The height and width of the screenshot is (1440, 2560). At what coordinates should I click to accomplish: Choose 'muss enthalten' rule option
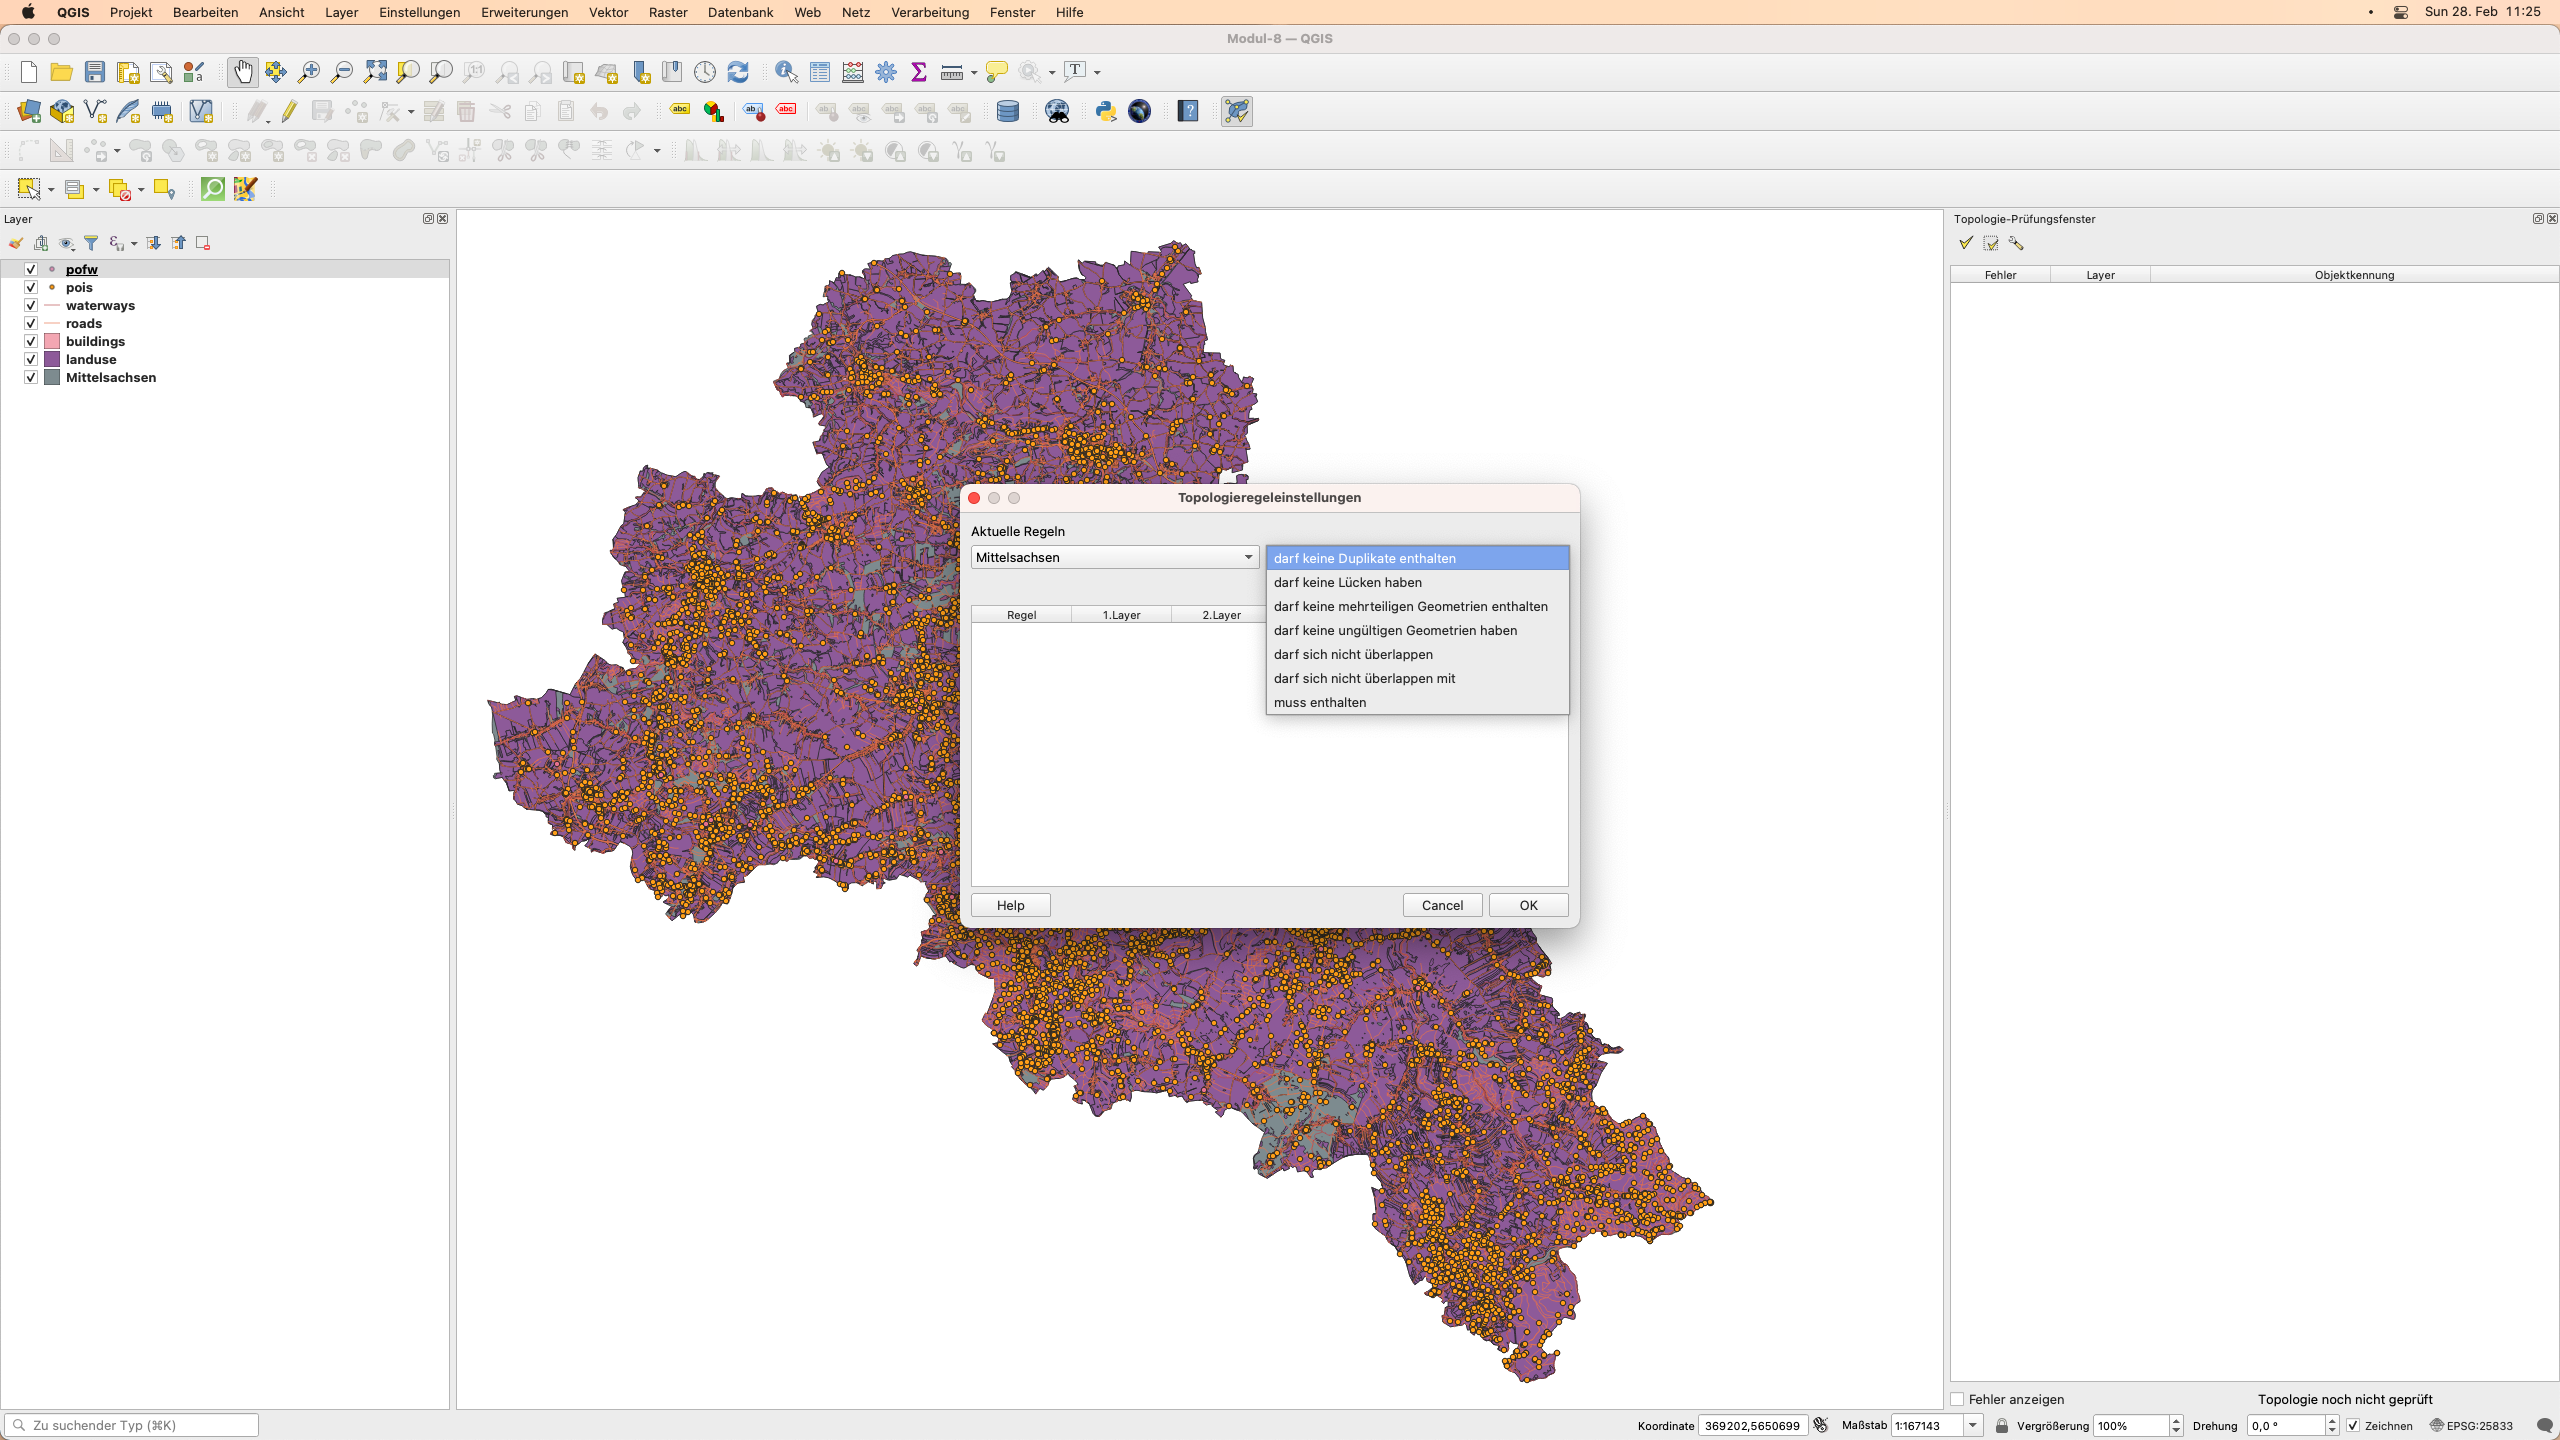(1417, 702)
